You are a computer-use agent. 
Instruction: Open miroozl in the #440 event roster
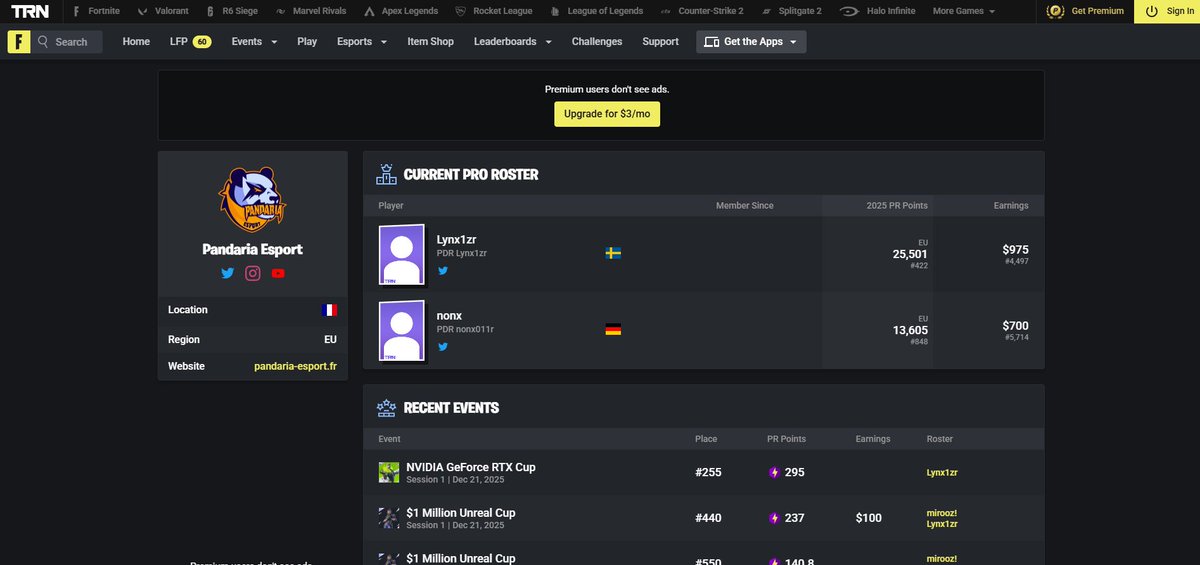tap(942, 513)
